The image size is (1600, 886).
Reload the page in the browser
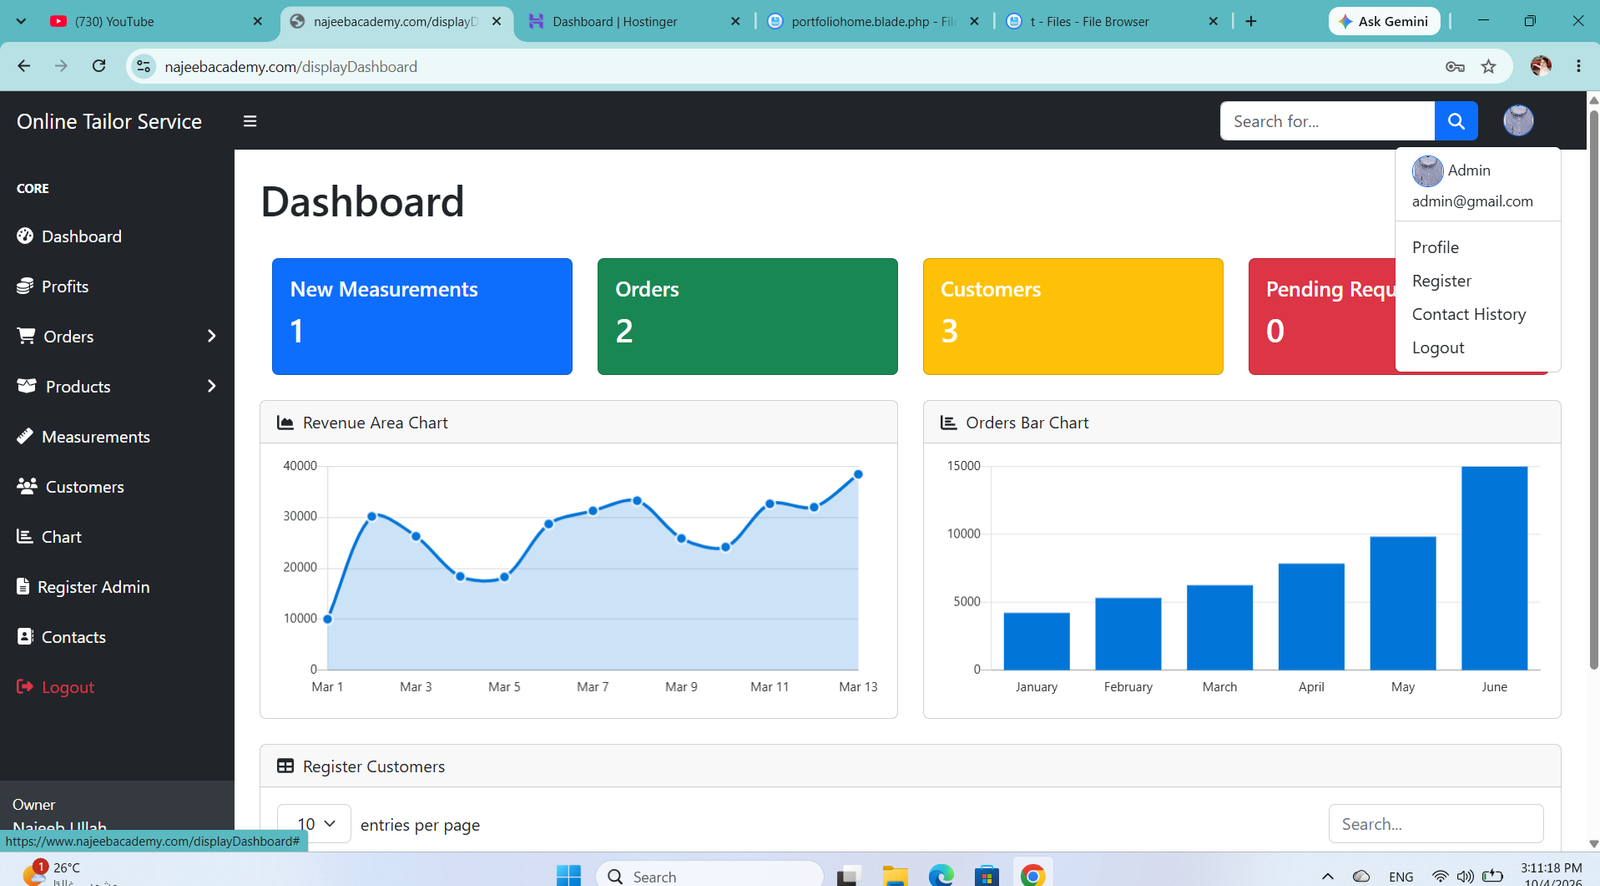(x=99, y=66)
